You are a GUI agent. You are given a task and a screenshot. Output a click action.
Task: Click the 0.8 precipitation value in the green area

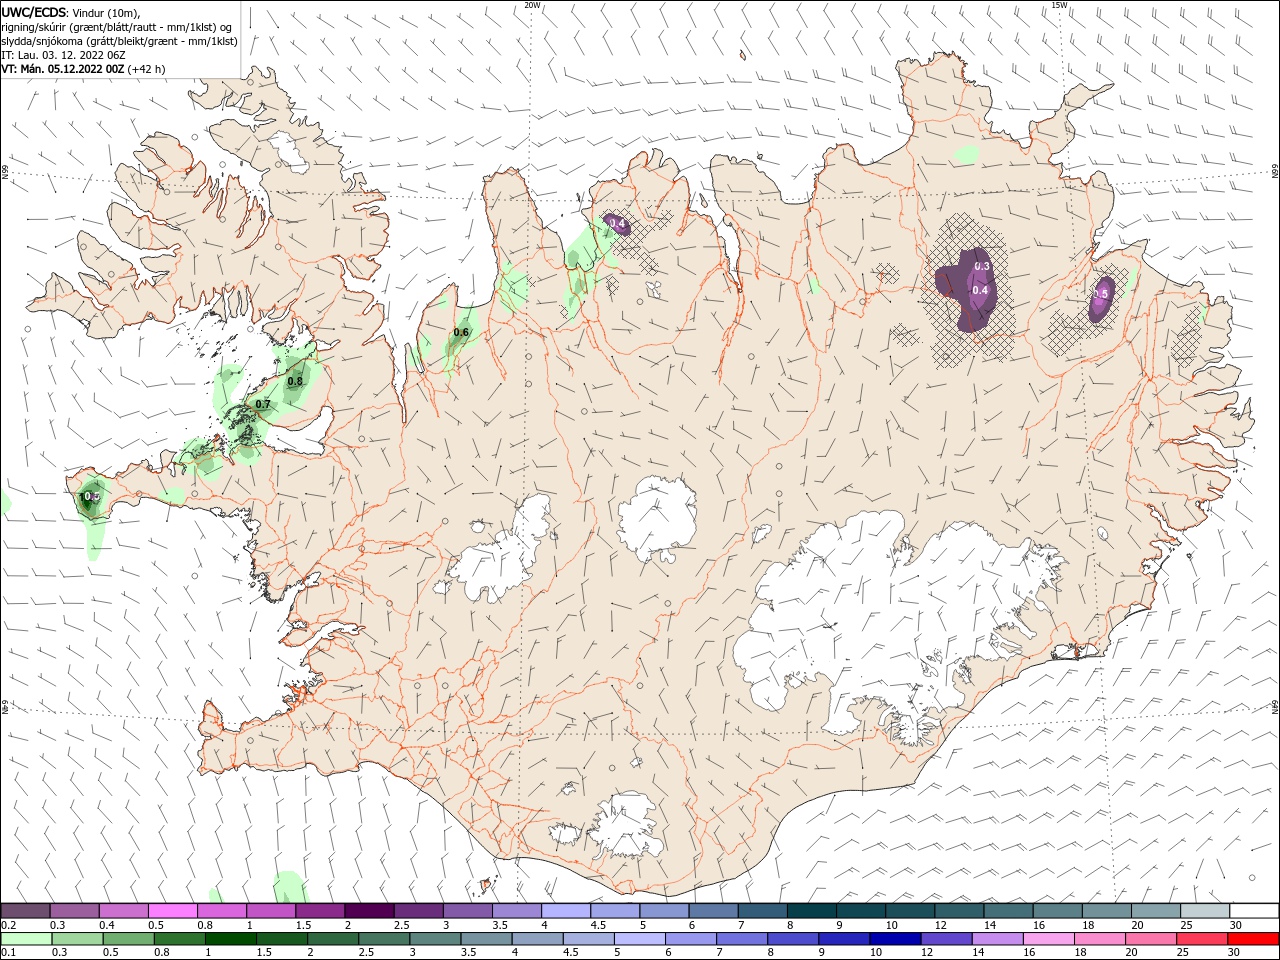[295, 381]
